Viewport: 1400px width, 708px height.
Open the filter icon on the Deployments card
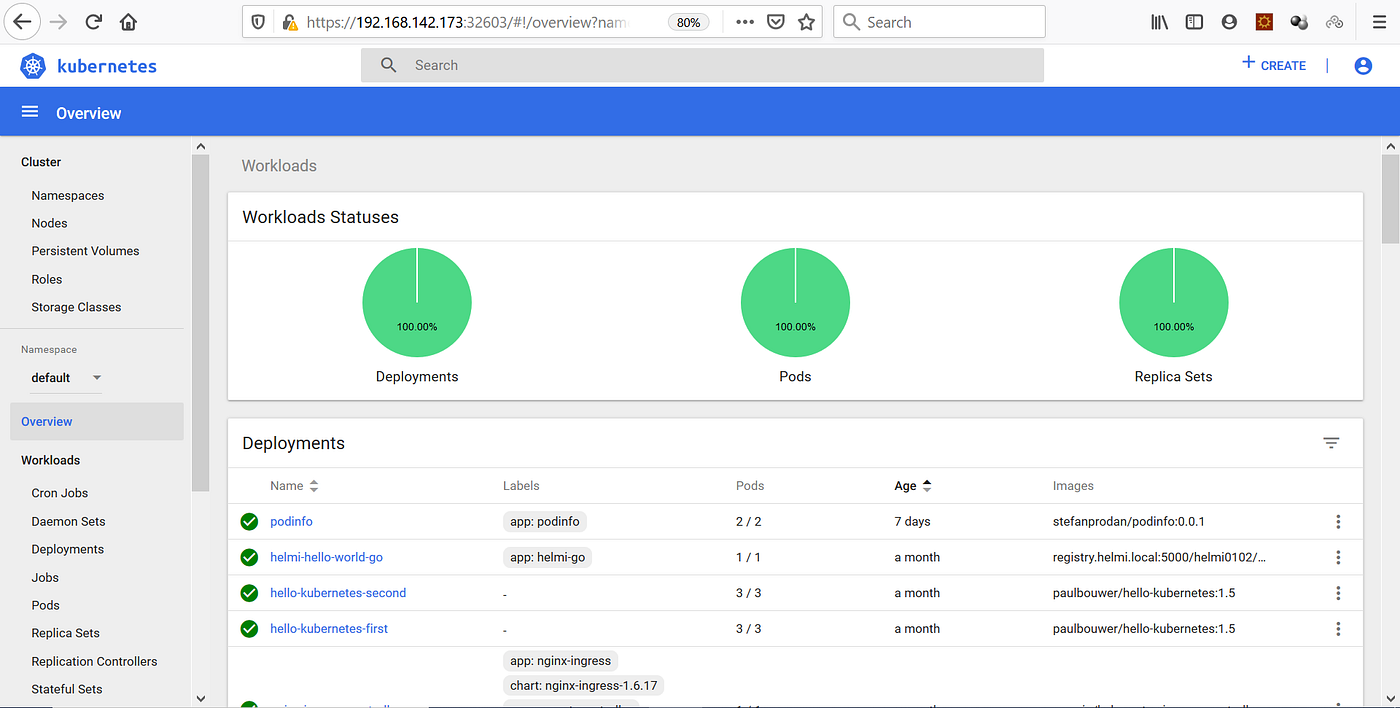(1331, 442)
